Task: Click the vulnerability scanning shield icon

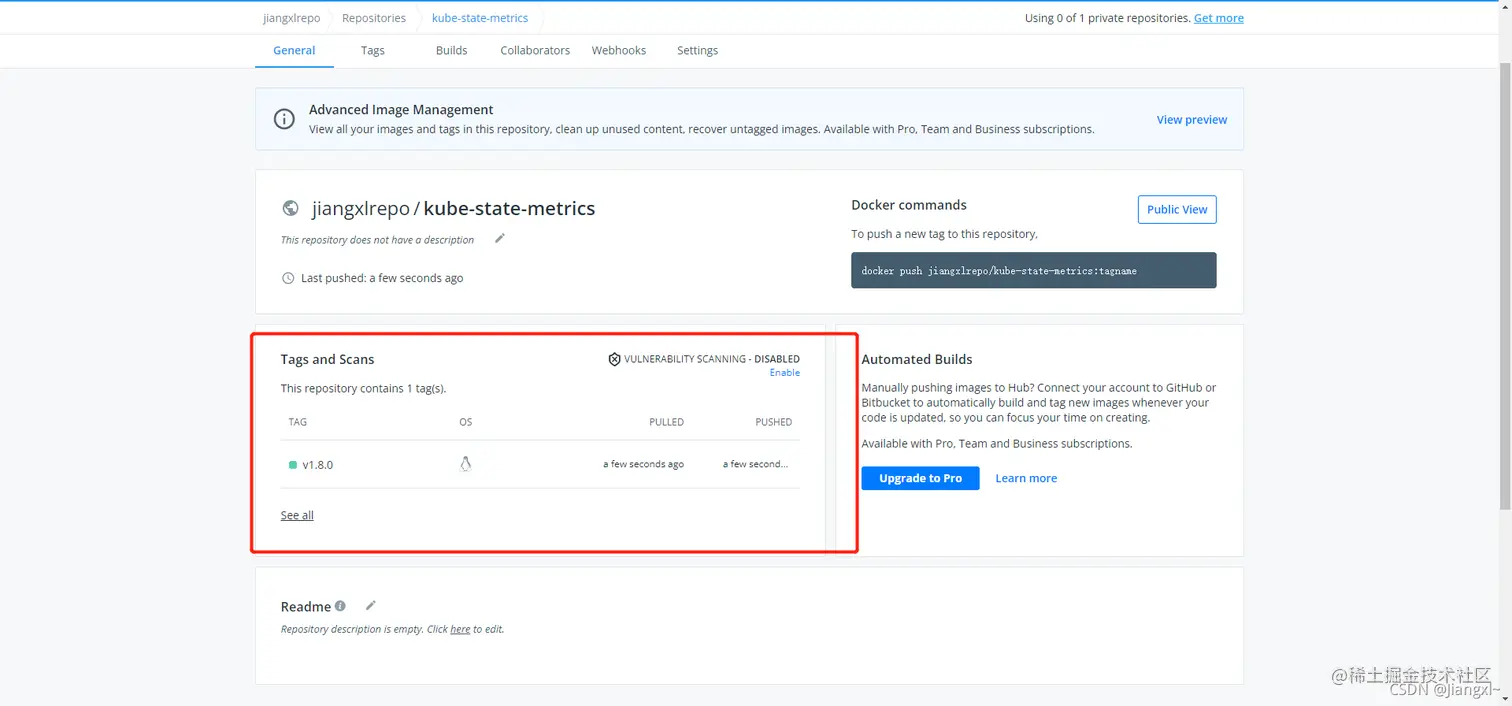Action: click(614, 359)
